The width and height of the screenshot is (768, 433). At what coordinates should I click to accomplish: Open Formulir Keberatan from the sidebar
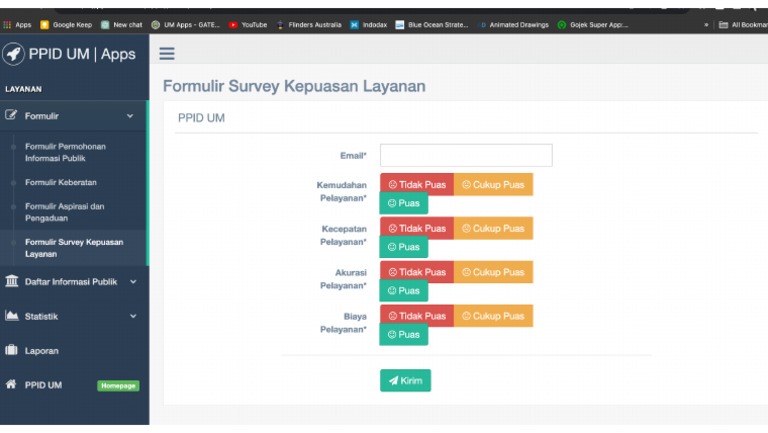point(60,183)
